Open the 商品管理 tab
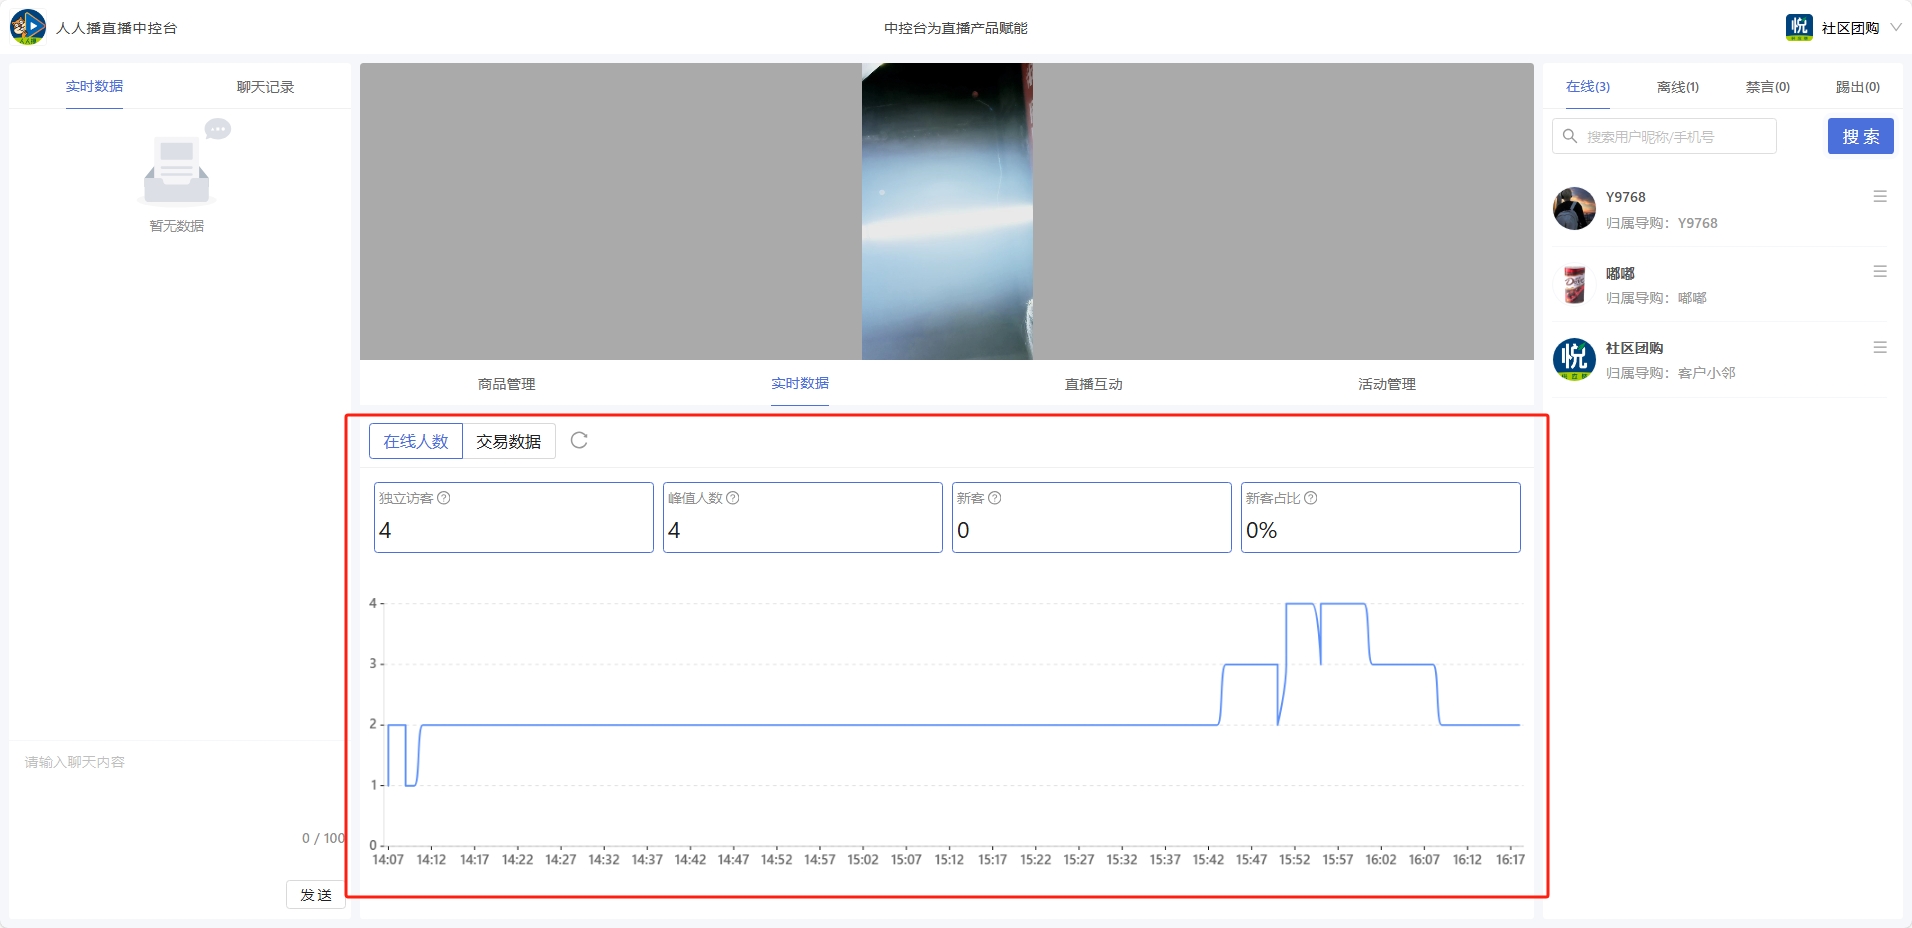 coord(506,384)
